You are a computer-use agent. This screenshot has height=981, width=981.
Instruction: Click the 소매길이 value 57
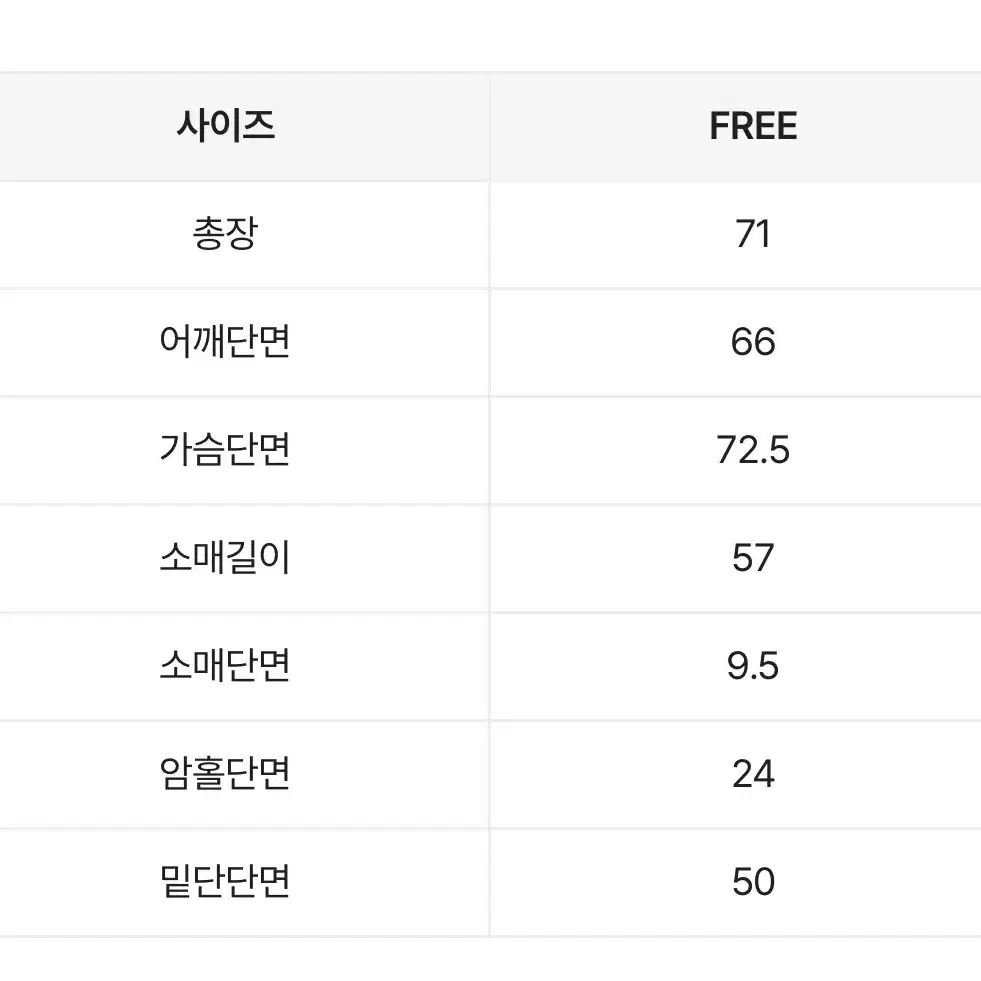(753, 558)
